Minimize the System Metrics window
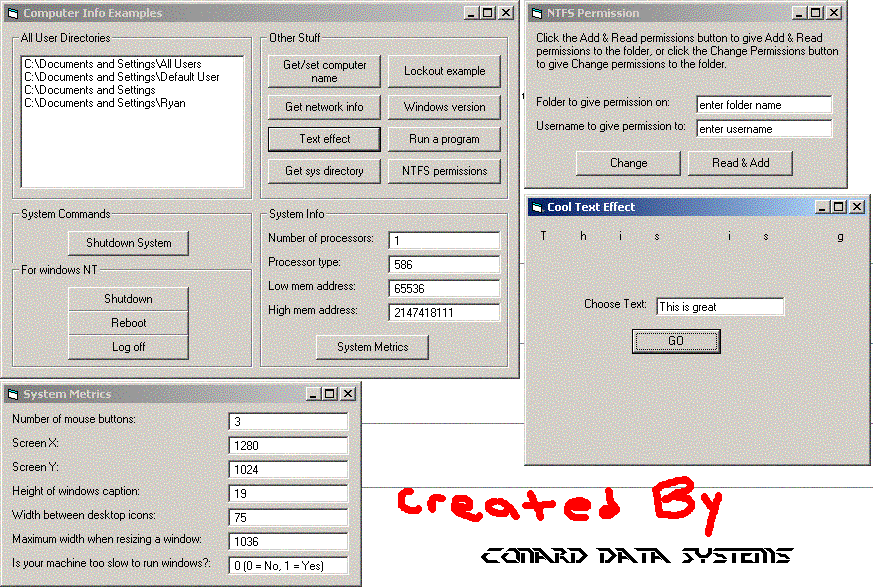This screenshot has height=588, width=873. (313, 394)
